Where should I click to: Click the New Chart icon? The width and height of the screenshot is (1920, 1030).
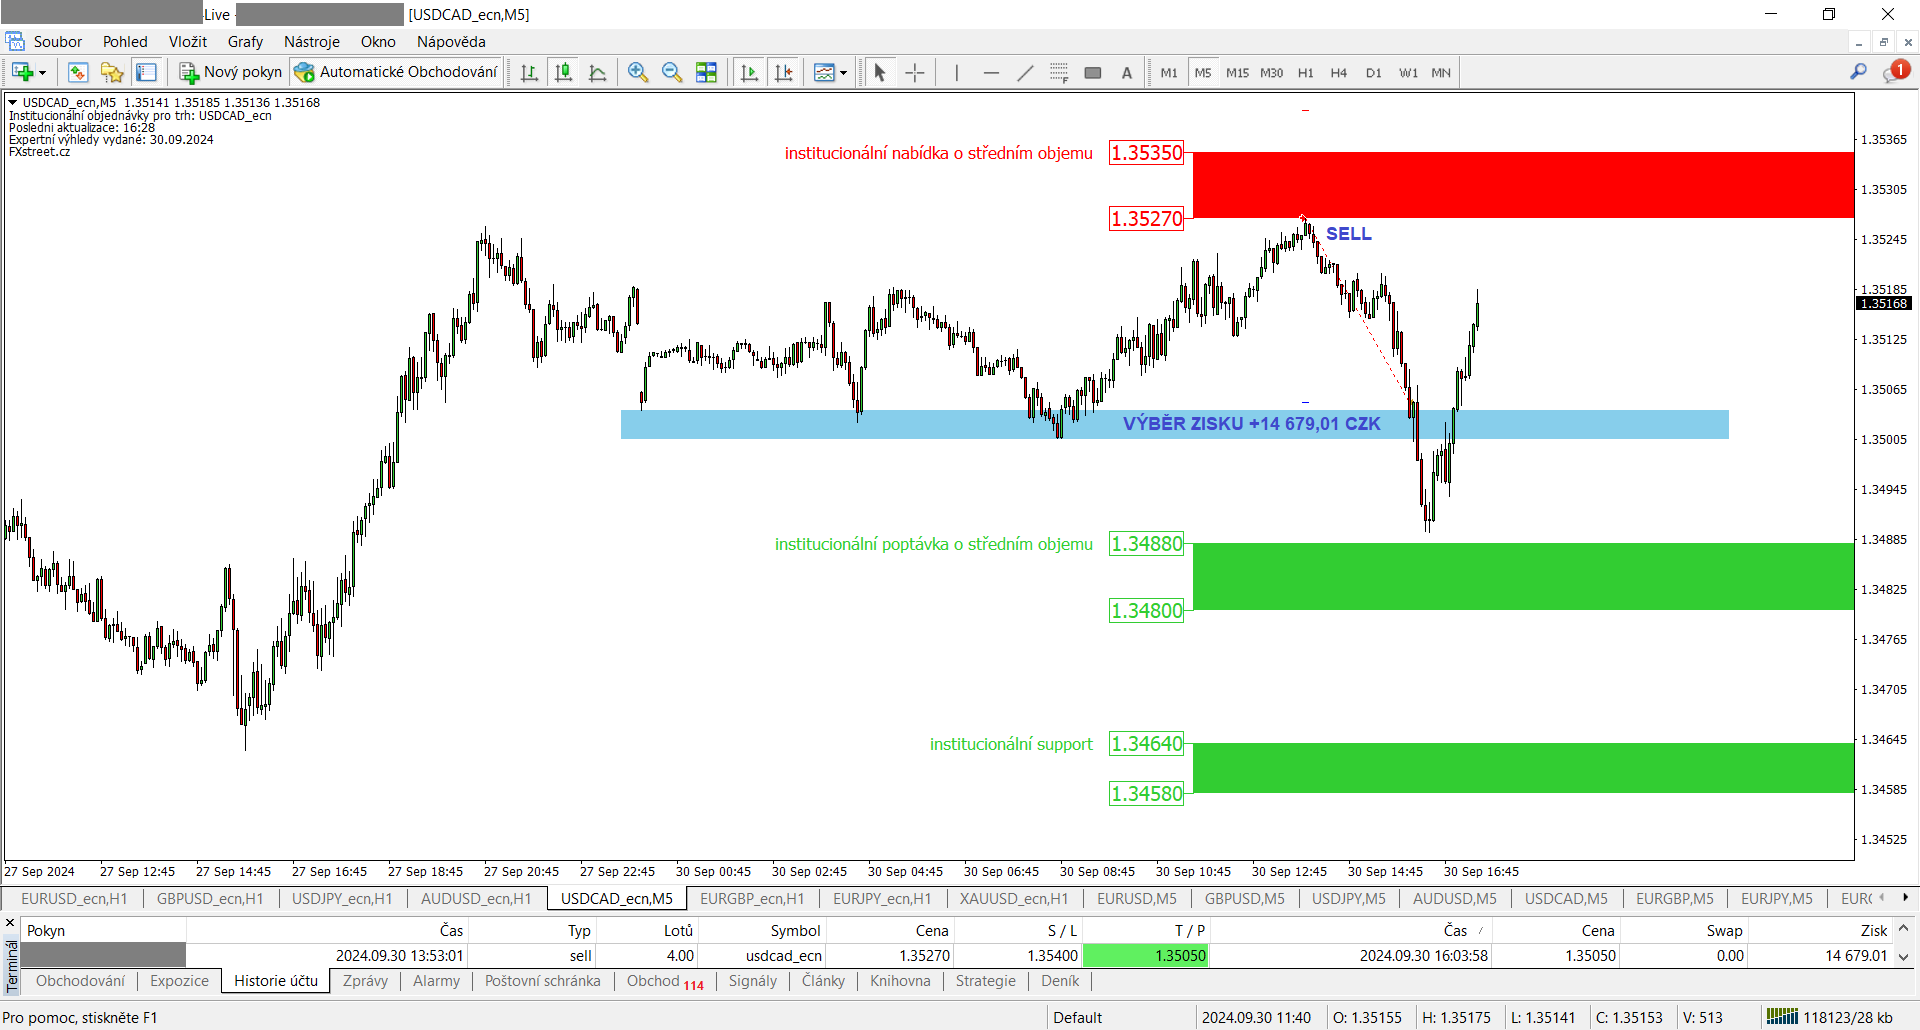pyautogui.click(x=22, y=72)
